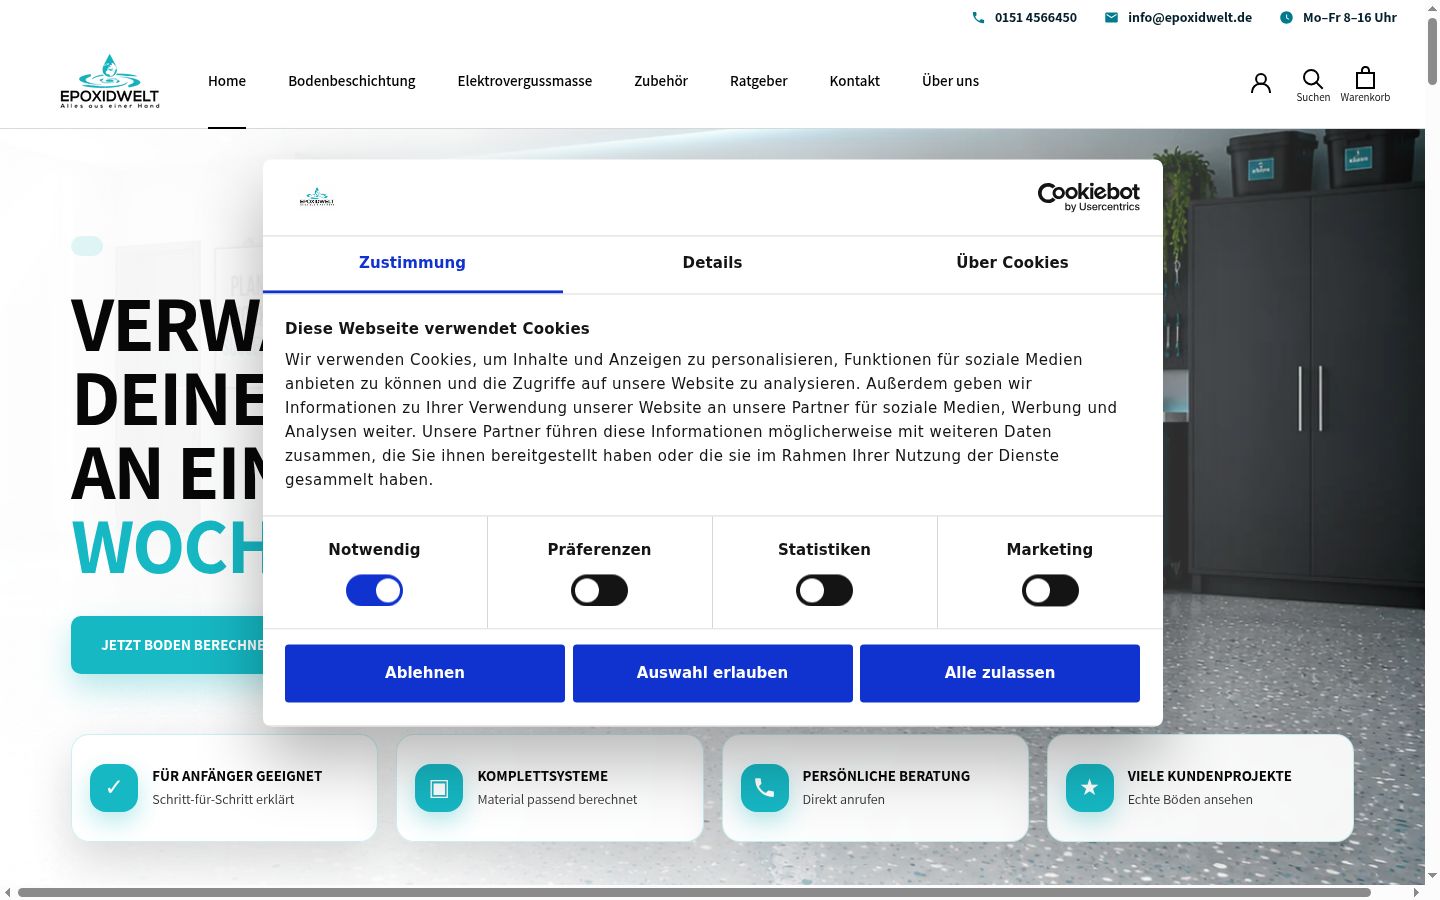The image size is (1440, 900).
Task: Enable the Statistiken cookie switch
Action: click(825, 591)
